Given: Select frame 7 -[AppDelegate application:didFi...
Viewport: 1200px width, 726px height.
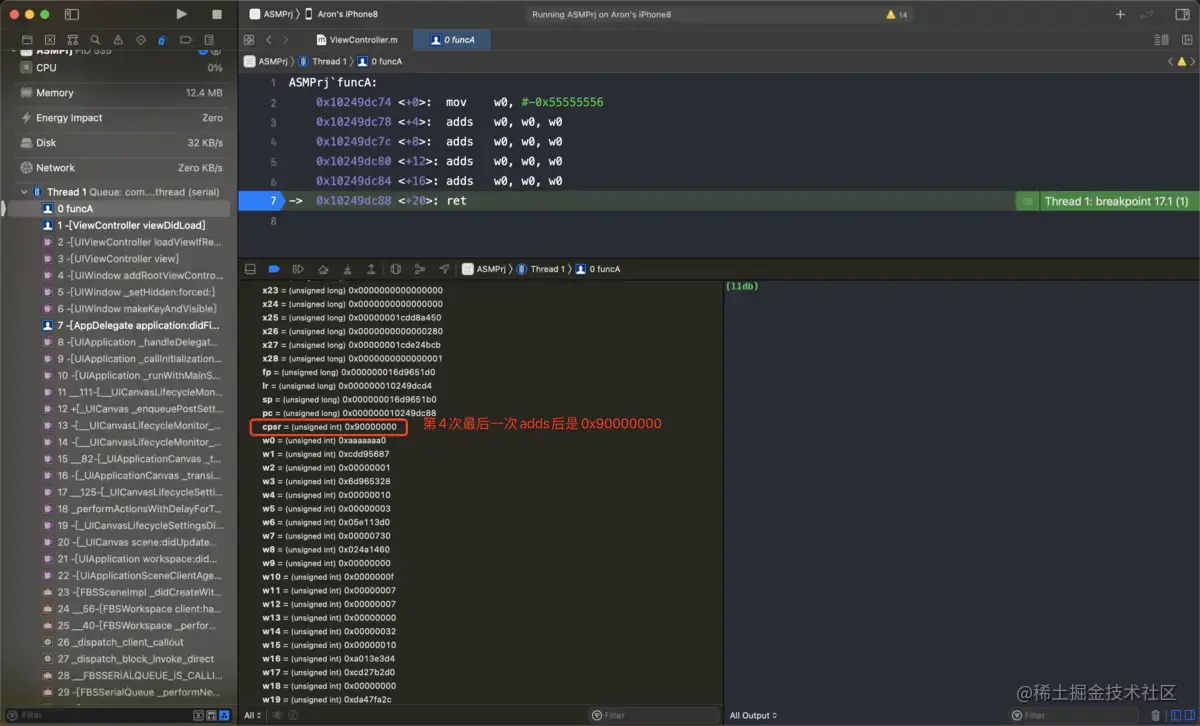Looking at the screenshot, I should click(118, 325).
